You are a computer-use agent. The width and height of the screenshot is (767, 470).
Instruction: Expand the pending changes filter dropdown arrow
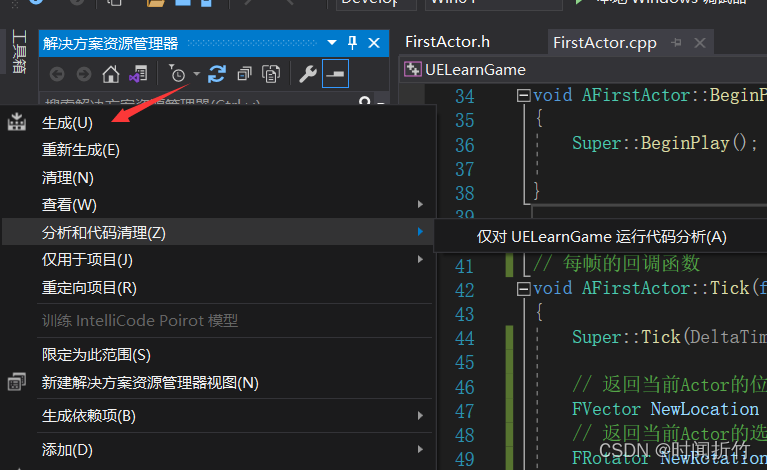[x=197, y=74]
